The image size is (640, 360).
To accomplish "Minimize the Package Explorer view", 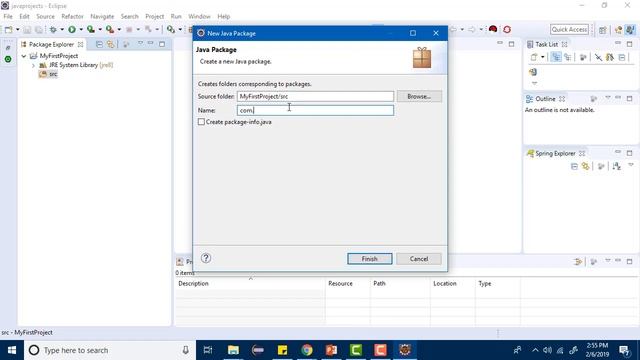I will pyautogui.click(x=151, y=43).
